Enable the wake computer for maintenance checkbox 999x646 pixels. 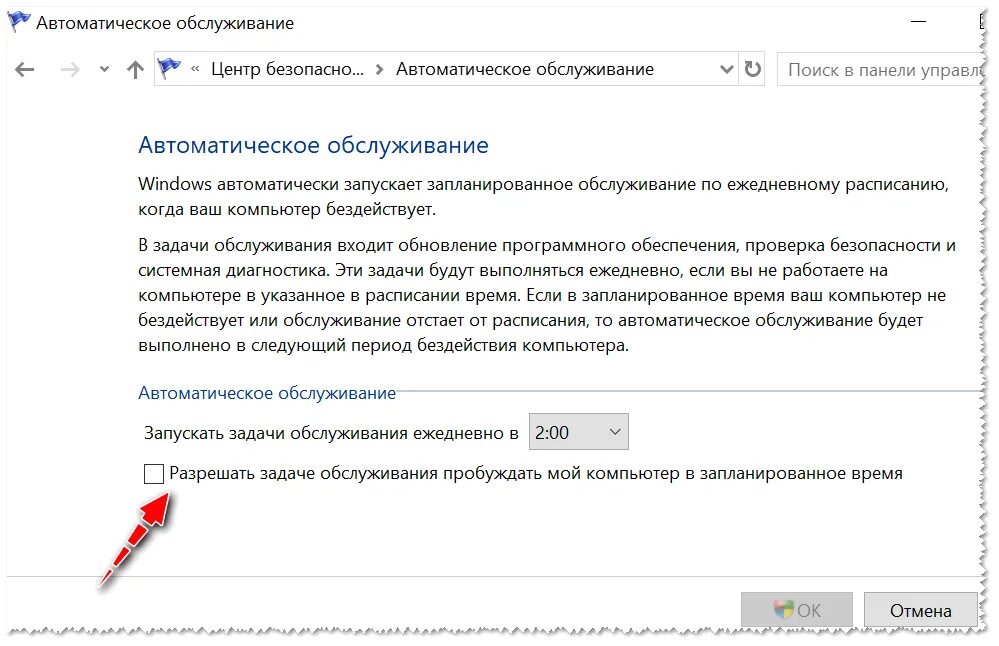[x=154, y=474]
